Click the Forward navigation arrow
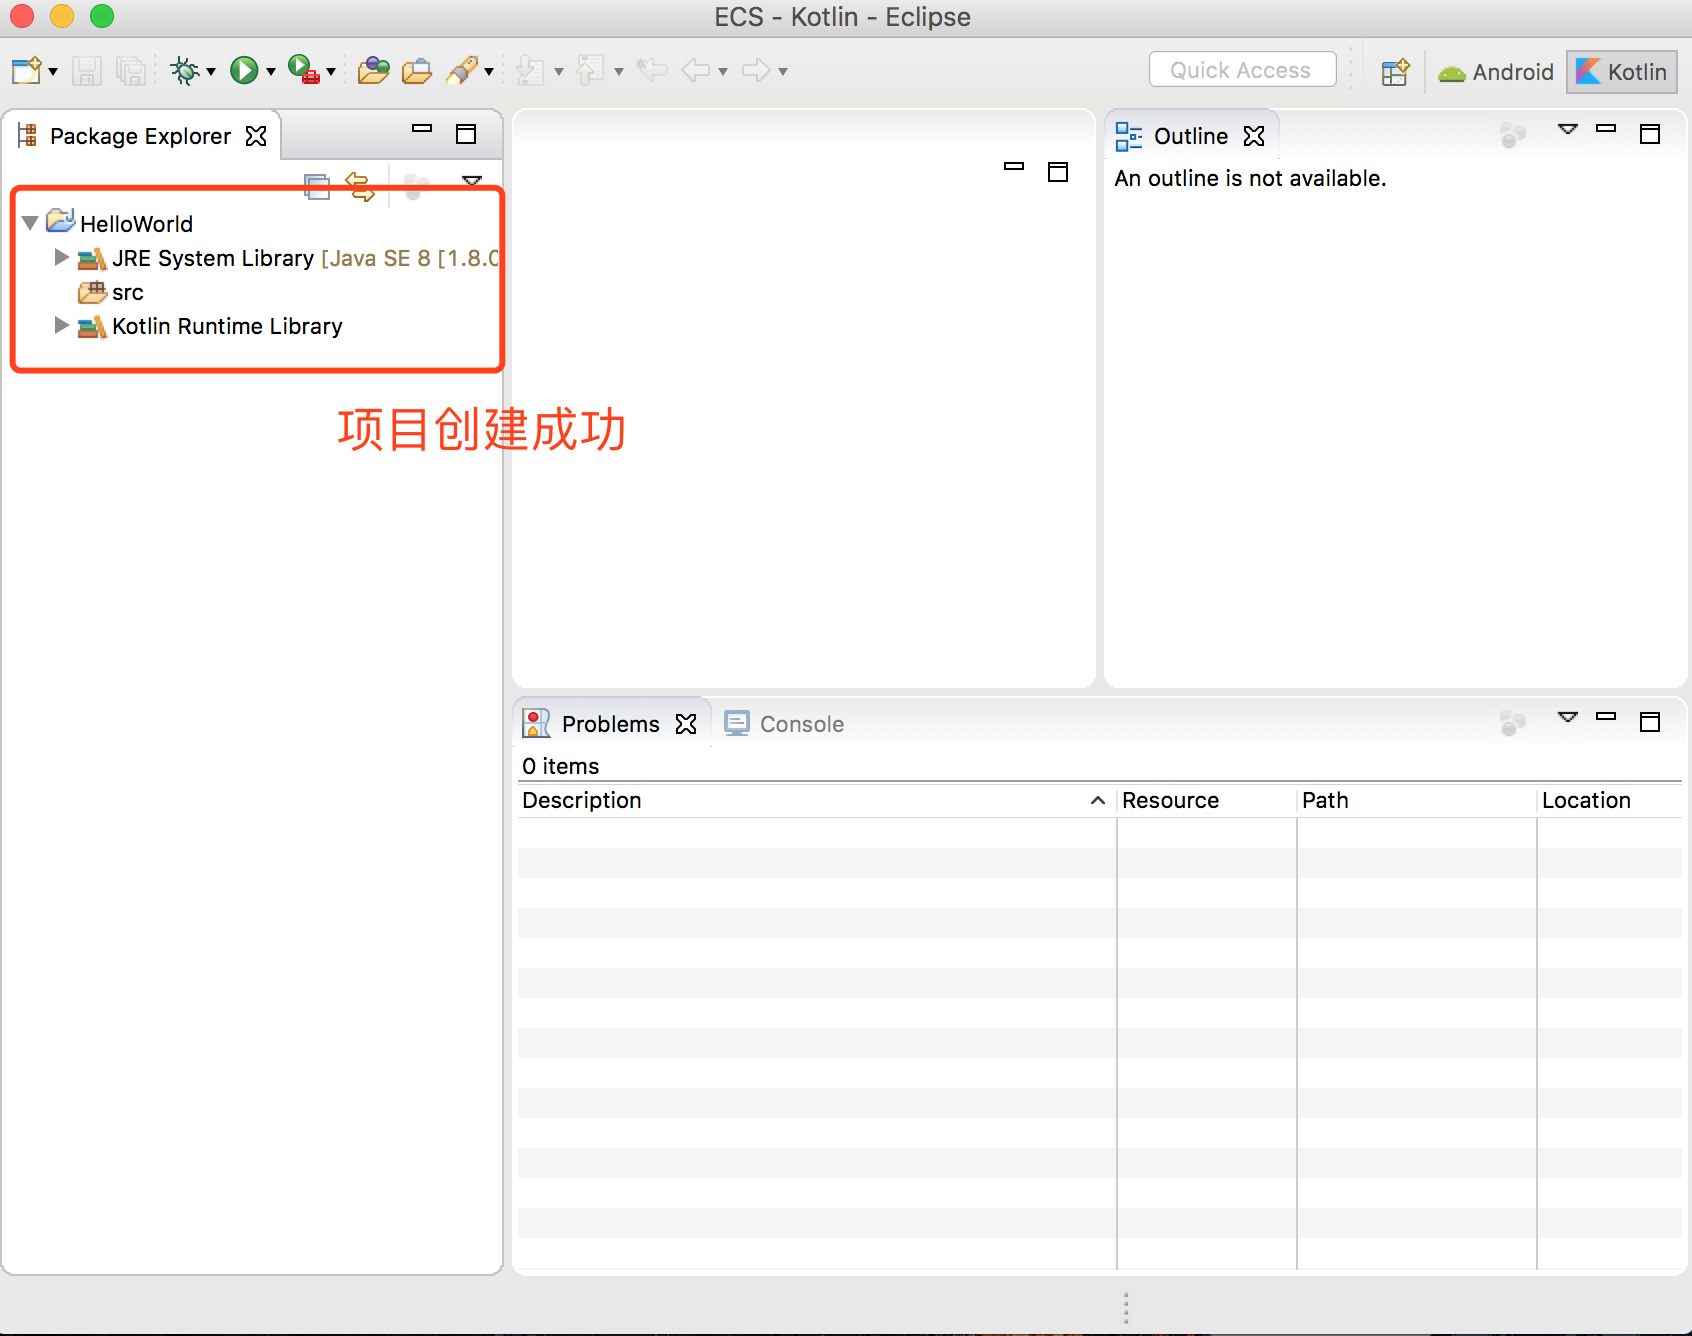The width and height of the screenshot is (1692, 1336). [756, 70]
